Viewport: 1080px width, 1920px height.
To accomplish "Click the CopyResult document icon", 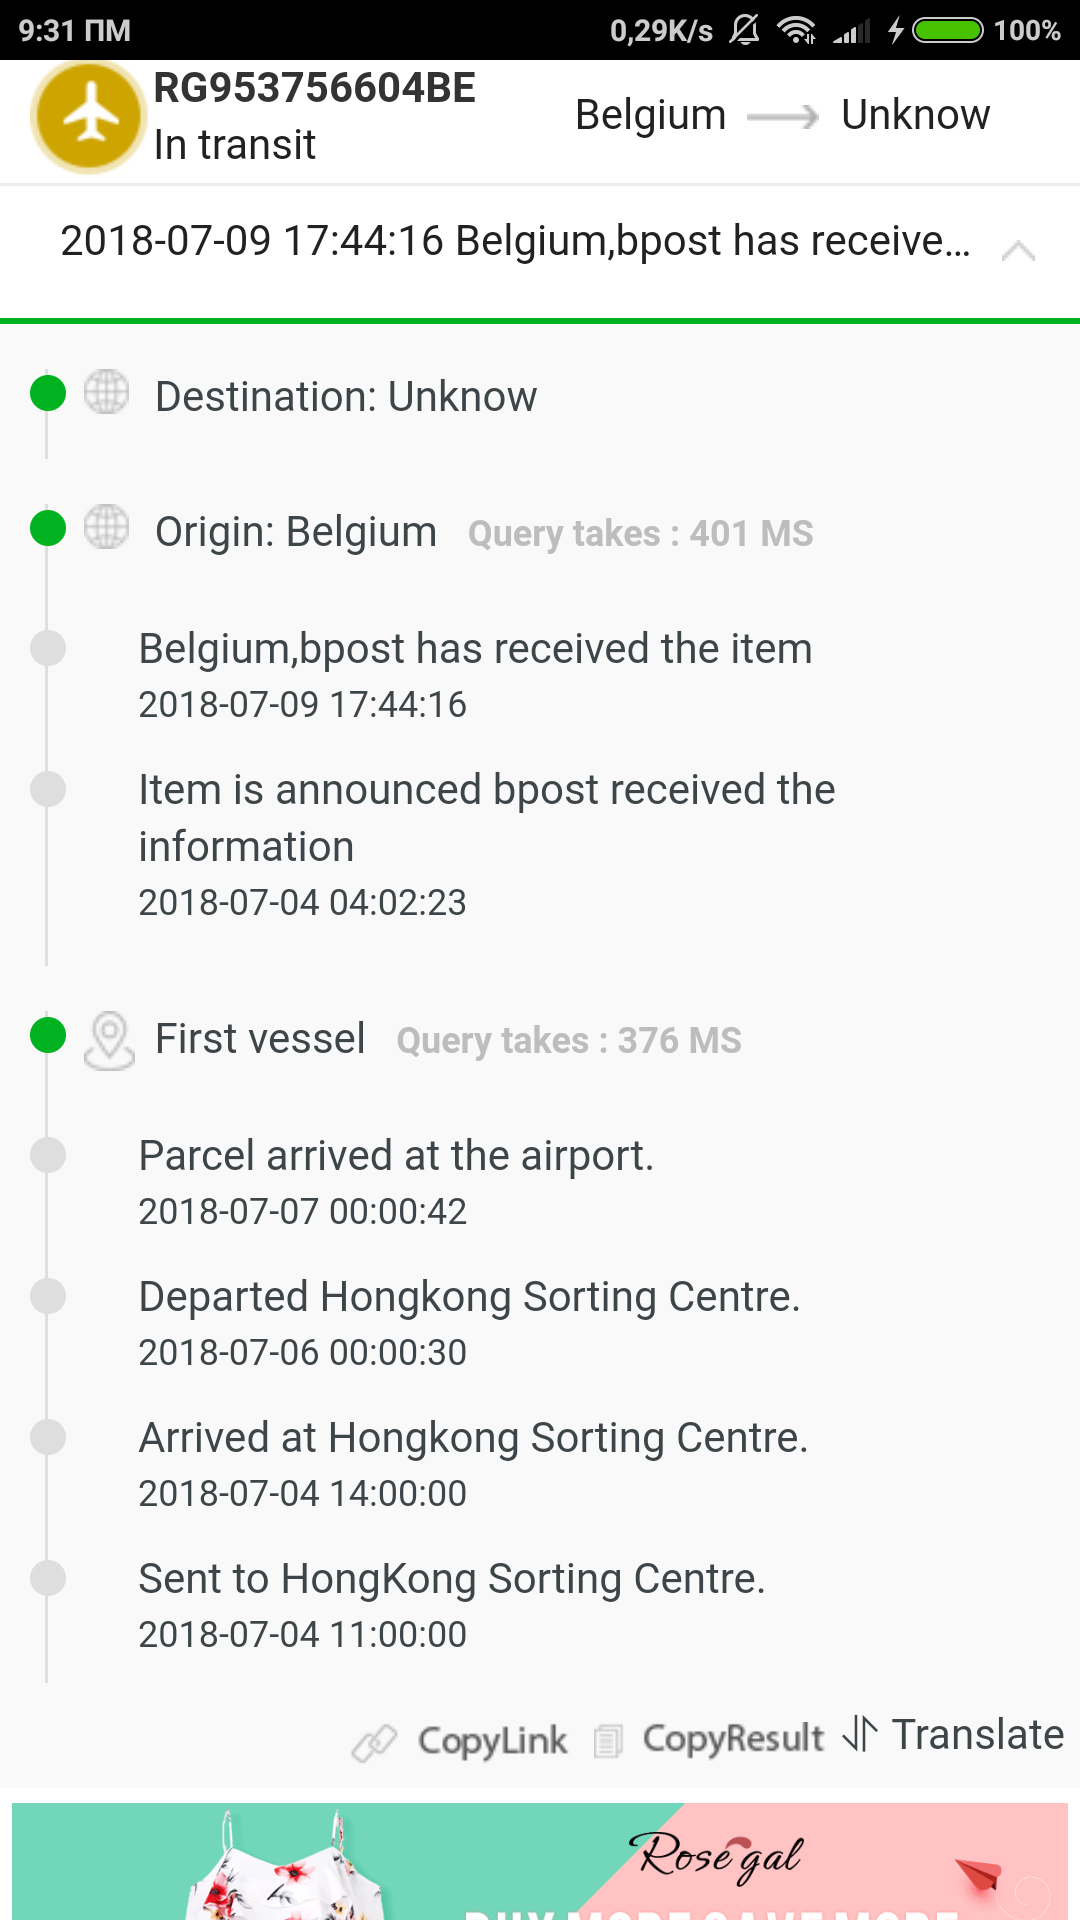I will click(608, 1741).
